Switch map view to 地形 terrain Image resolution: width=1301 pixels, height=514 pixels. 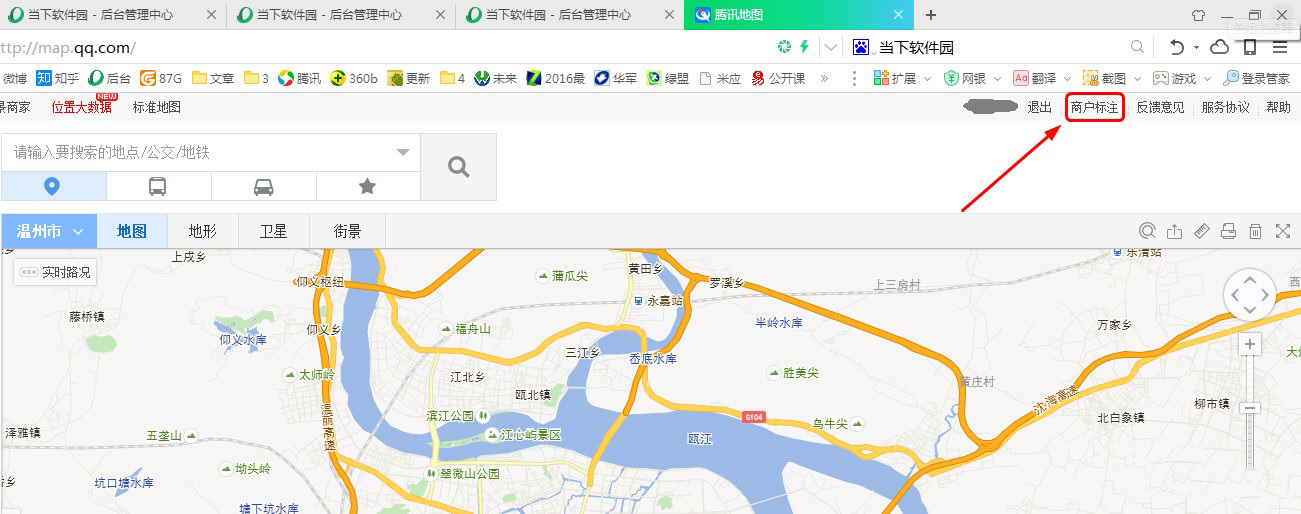(203, 231)
